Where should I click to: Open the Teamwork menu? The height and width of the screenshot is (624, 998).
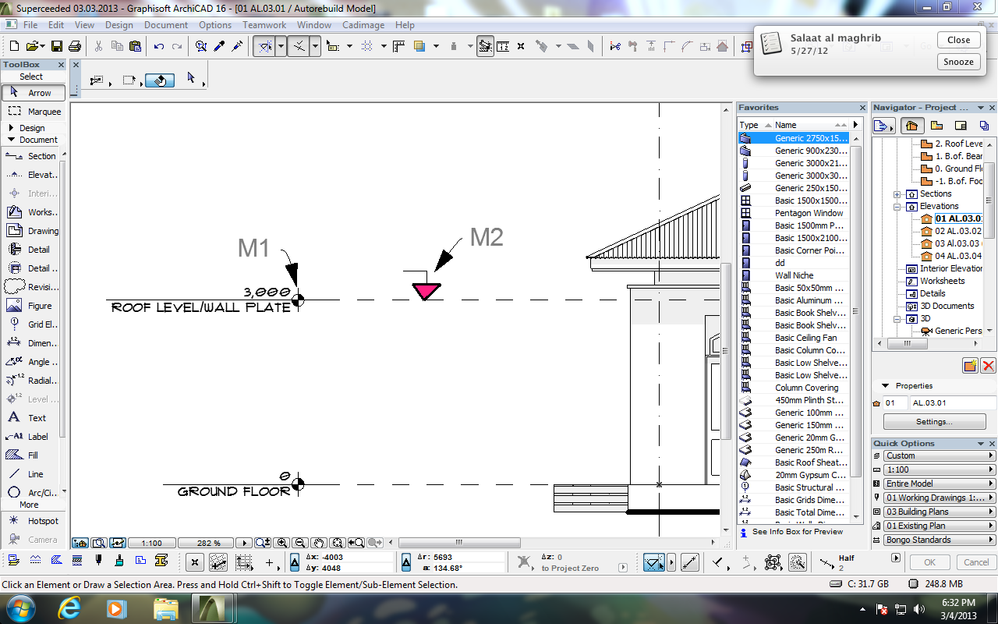coord(263,25)
